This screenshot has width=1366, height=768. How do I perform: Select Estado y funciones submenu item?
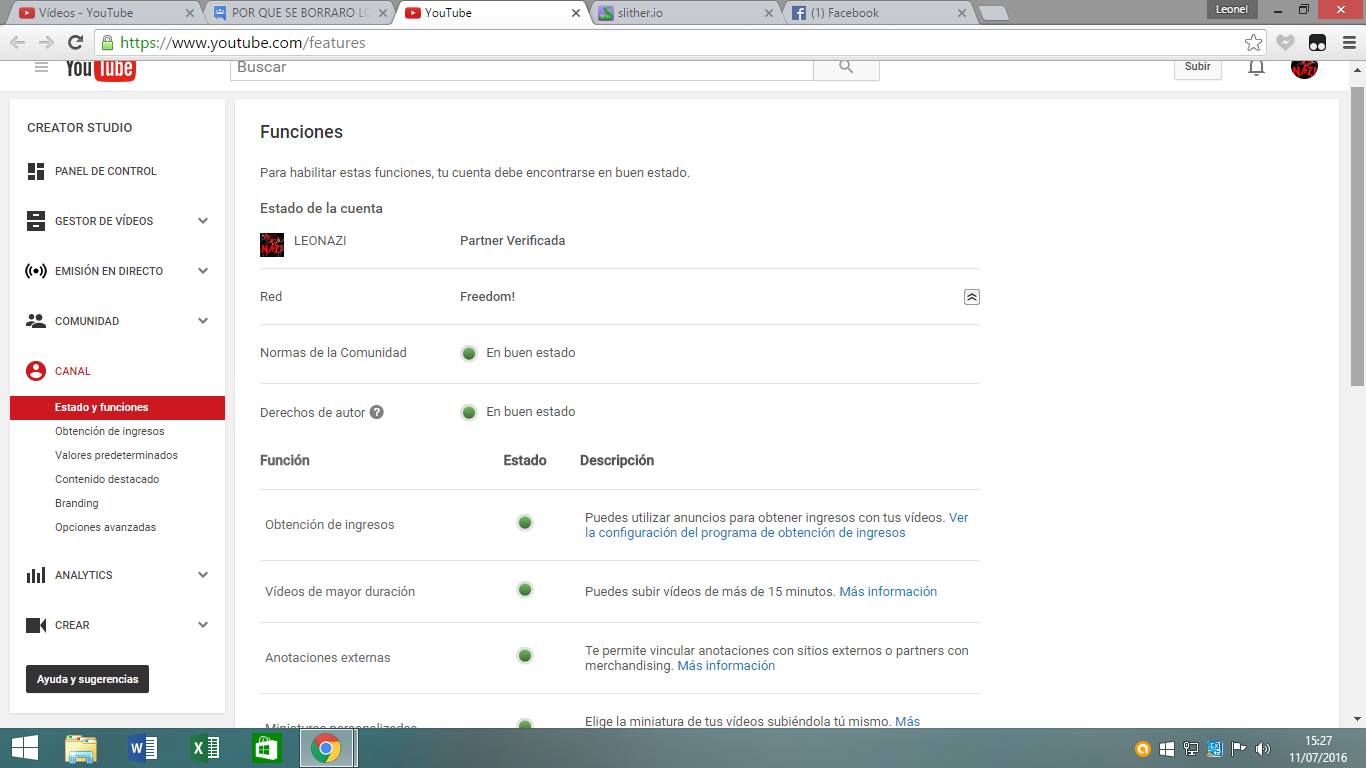[x=117, y=407]
